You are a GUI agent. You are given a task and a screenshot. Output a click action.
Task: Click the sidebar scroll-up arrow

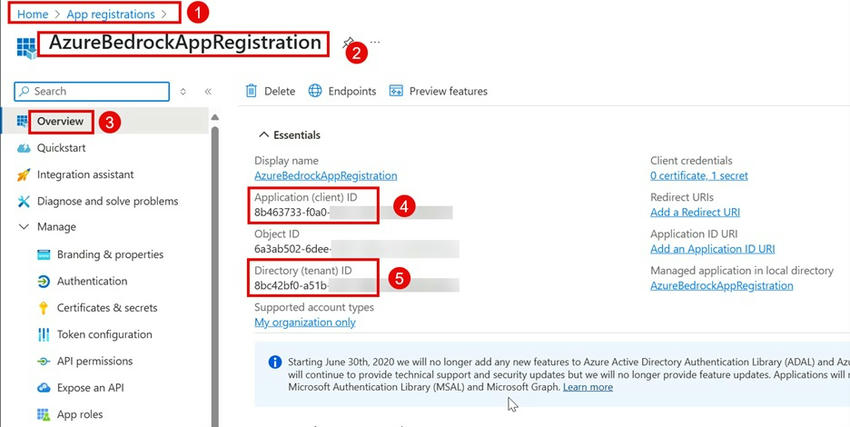(x=215, y=118)
